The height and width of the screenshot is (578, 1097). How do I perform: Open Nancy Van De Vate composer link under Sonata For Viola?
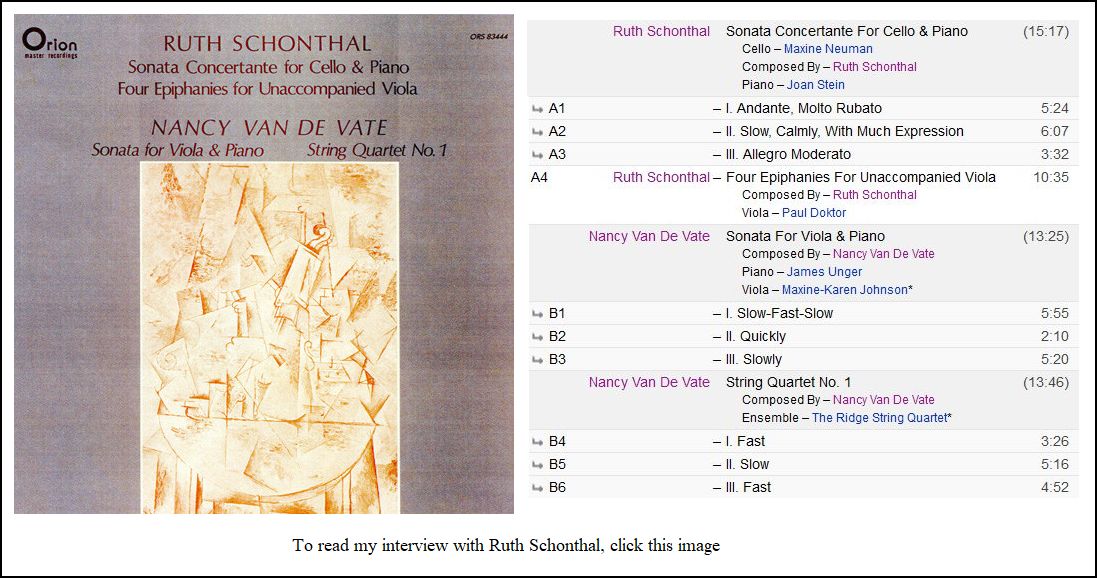click(884, 253)
